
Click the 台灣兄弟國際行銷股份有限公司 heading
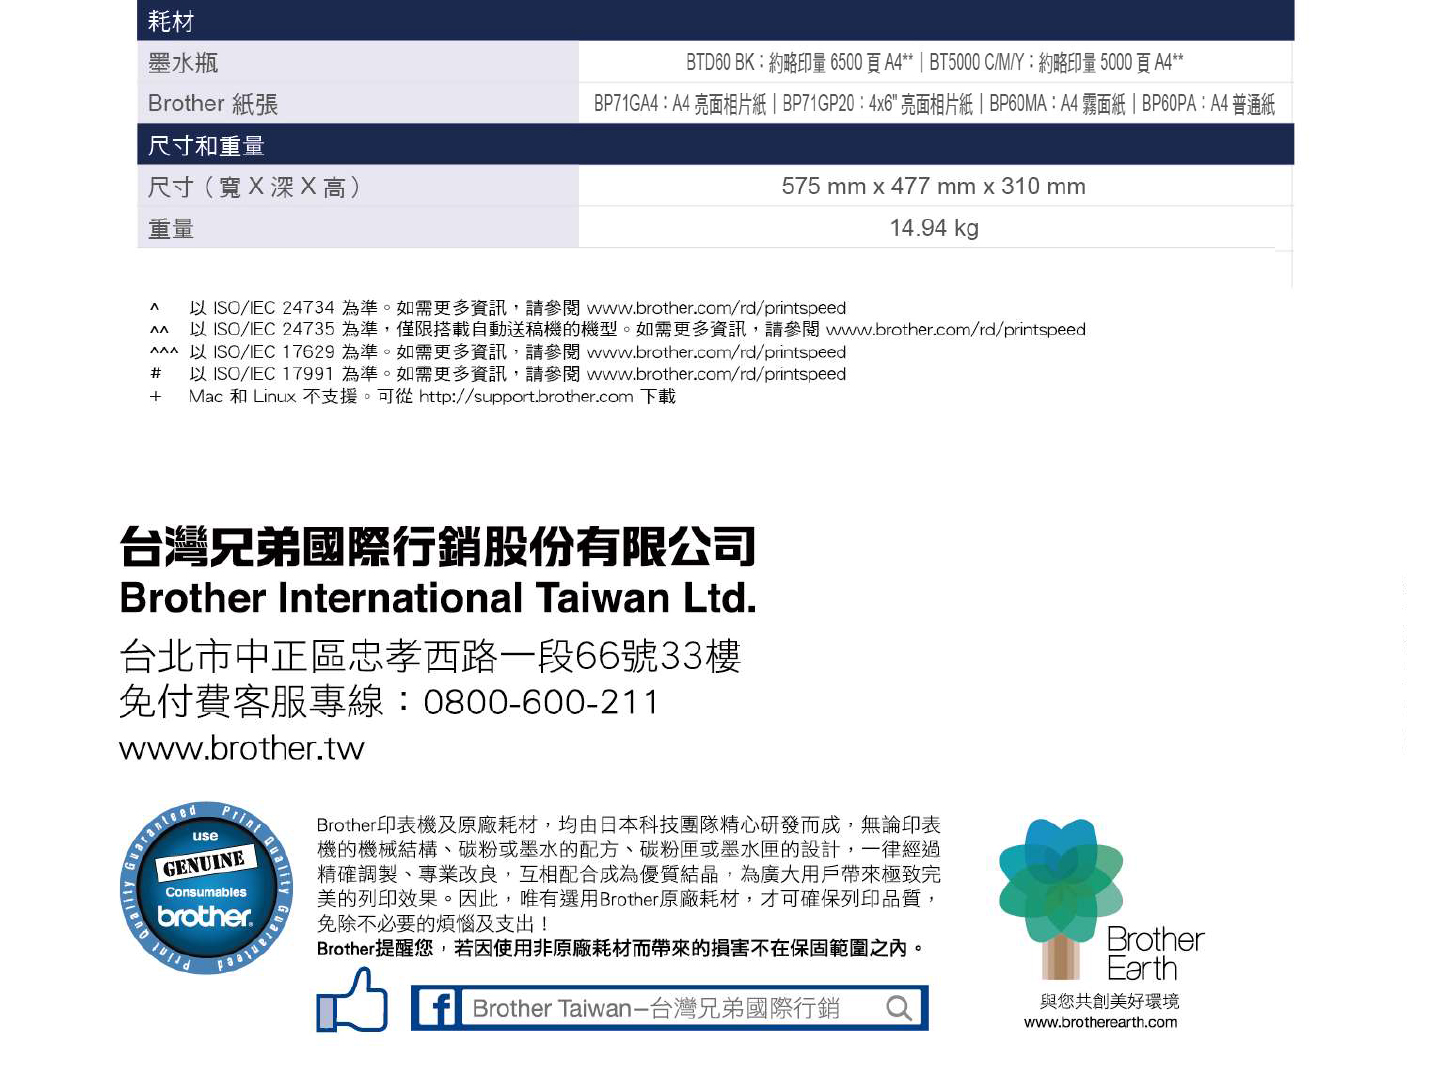coord(437,546)
